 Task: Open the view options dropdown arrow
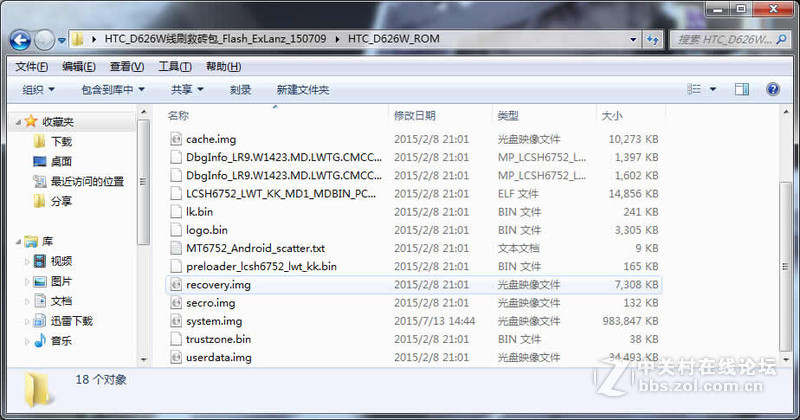point(713,89)
